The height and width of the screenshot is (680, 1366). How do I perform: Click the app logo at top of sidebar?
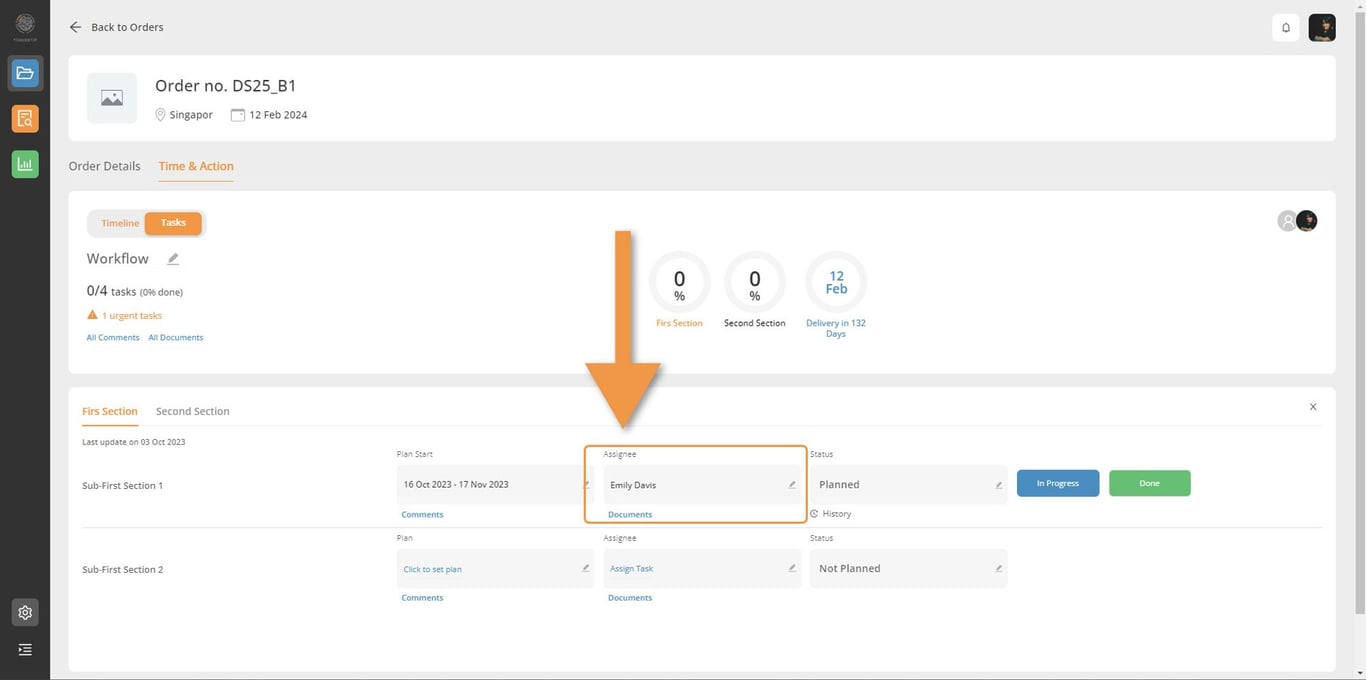[25, 24]
